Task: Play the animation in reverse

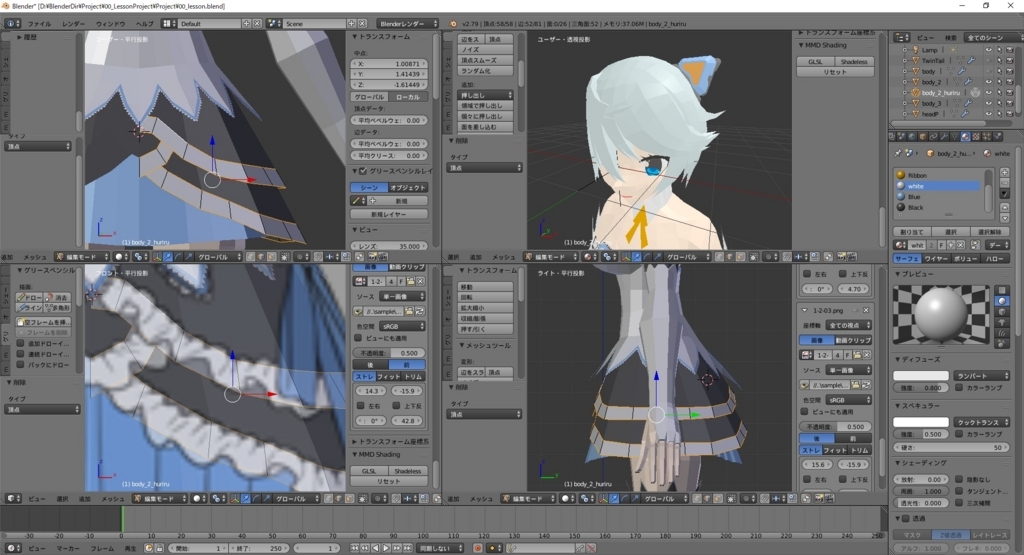Action: coord(376,548)
